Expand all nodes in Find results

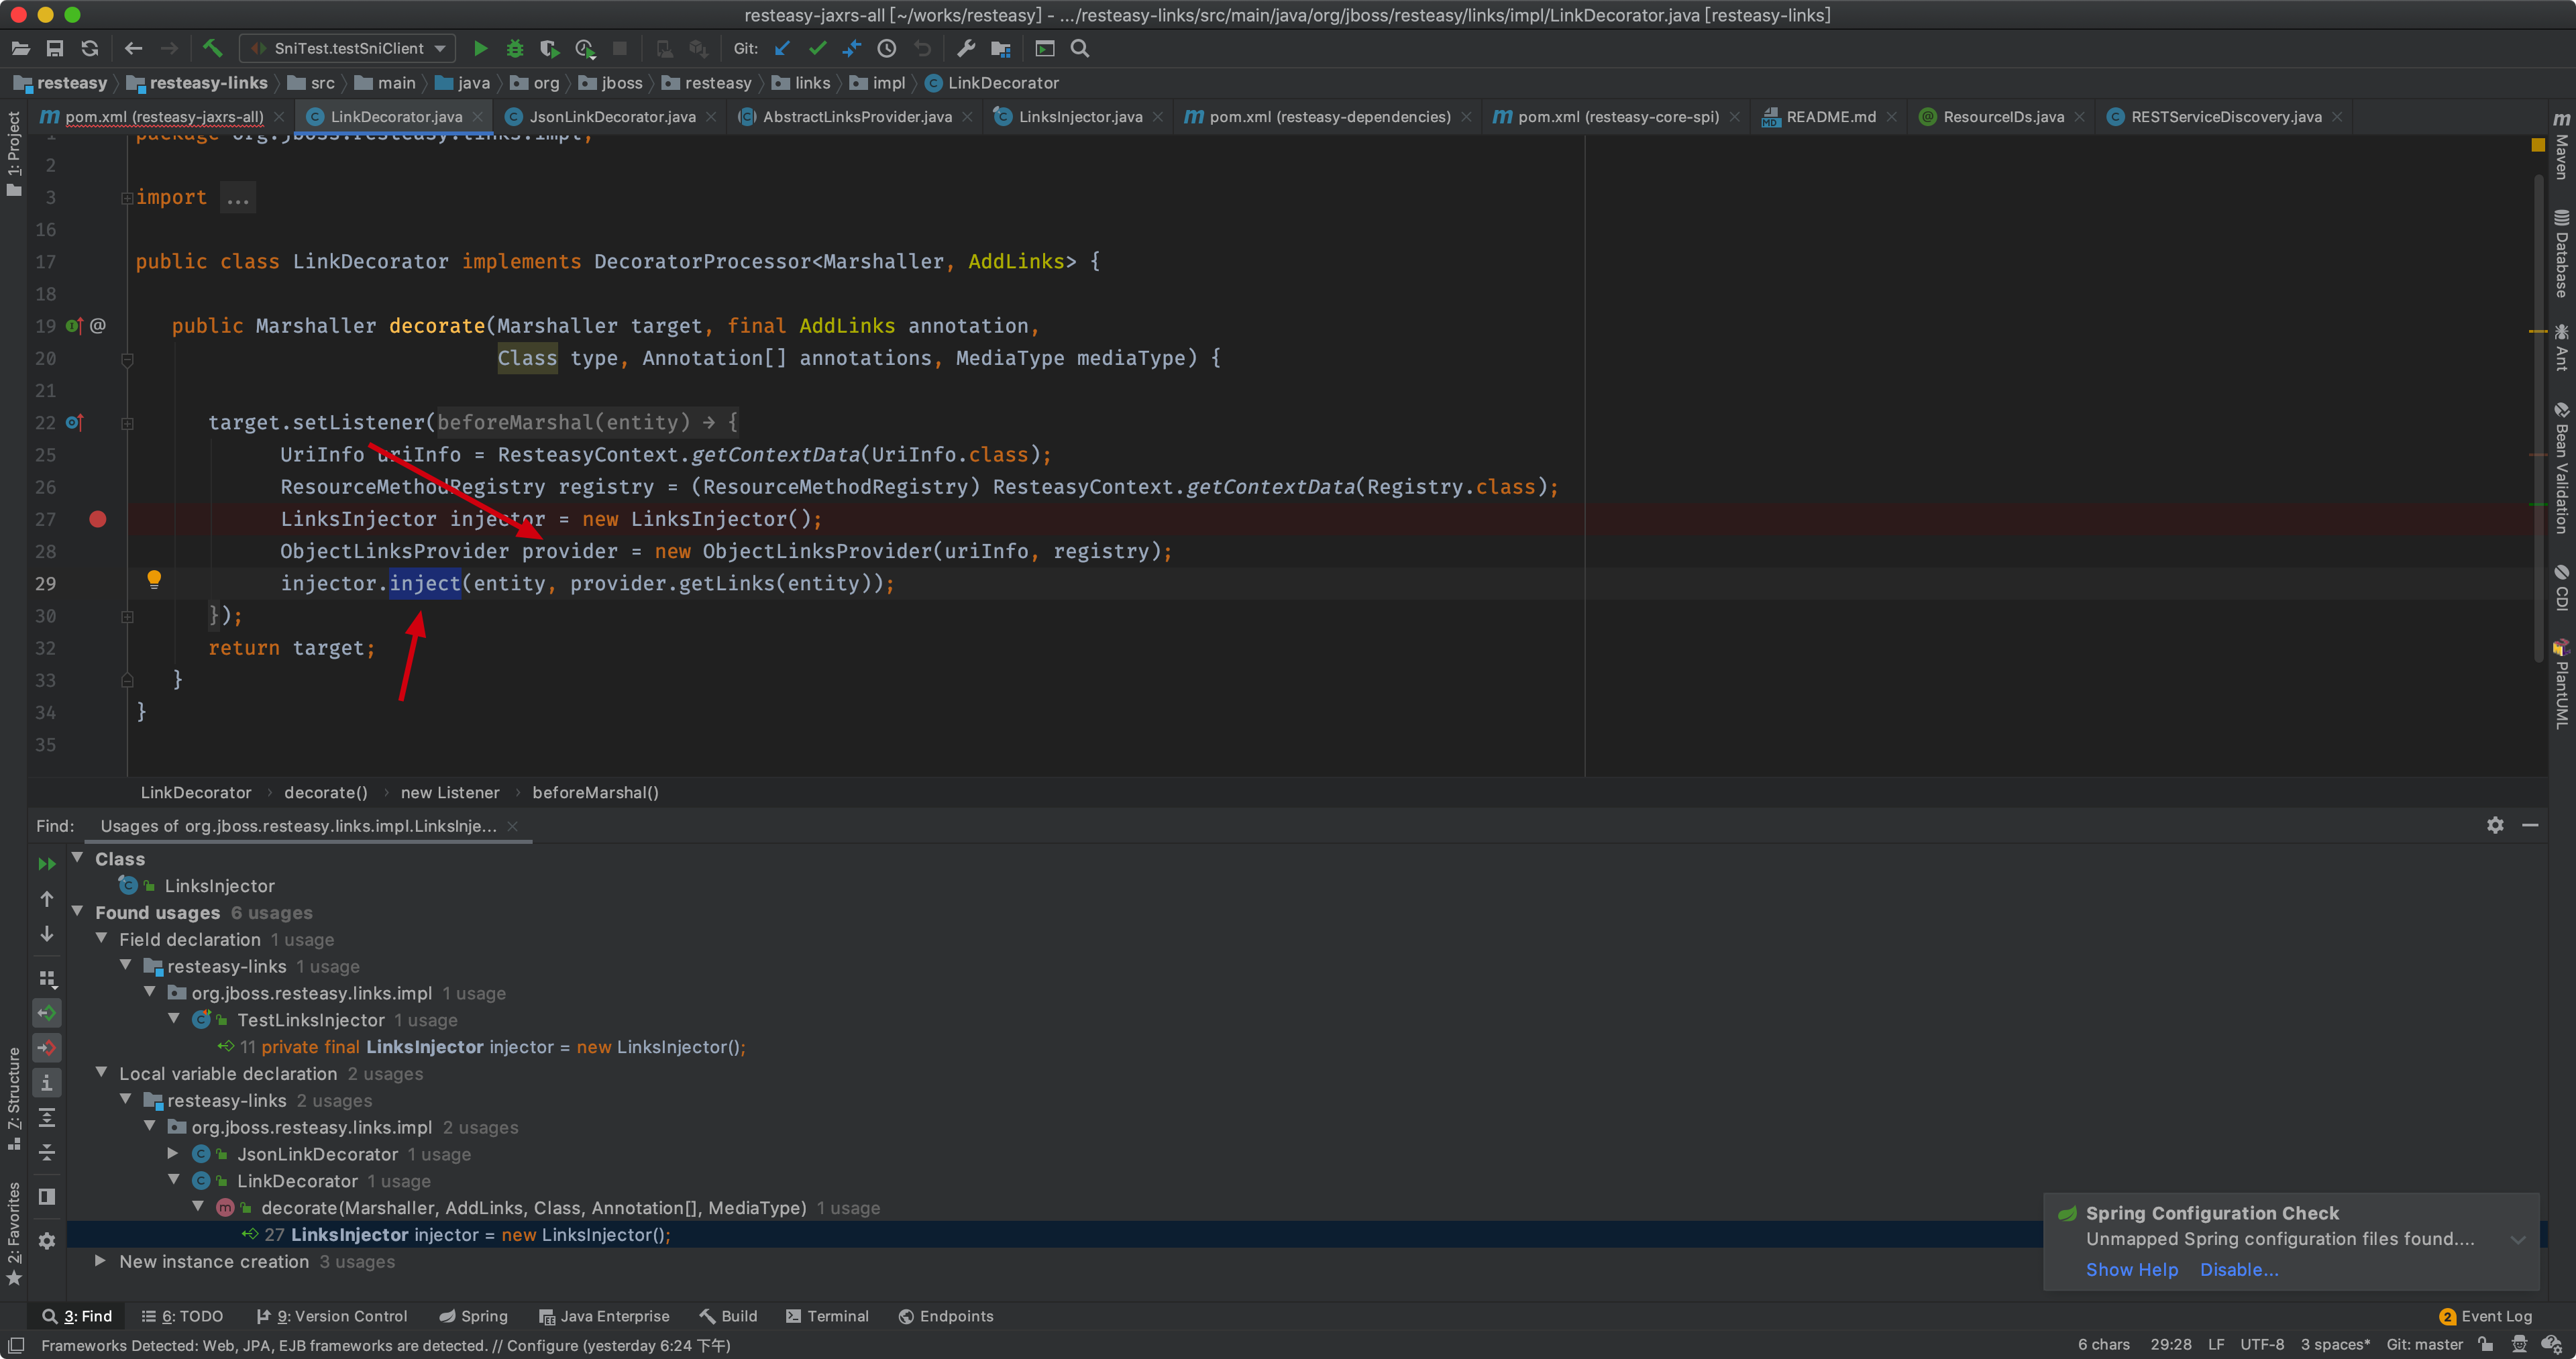pos(47,1118)
